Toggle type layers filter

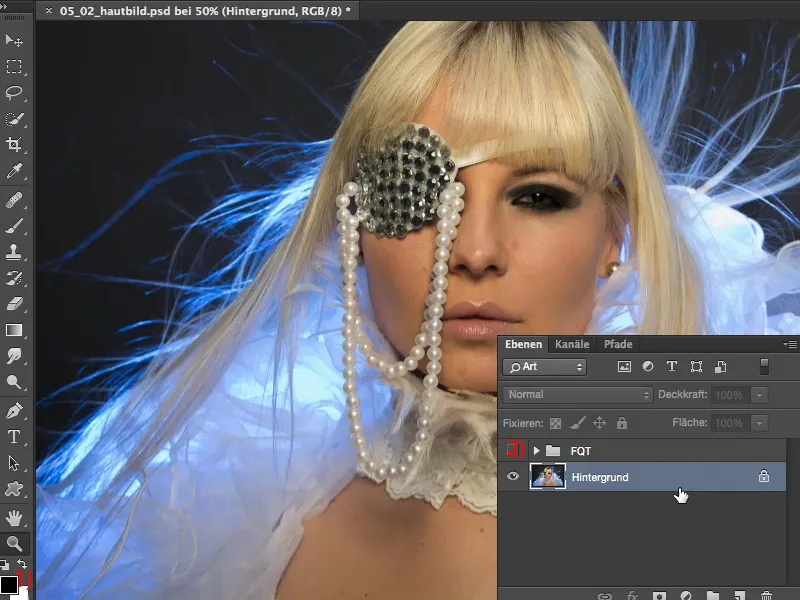pyautogui.click(x=672, y=366)
